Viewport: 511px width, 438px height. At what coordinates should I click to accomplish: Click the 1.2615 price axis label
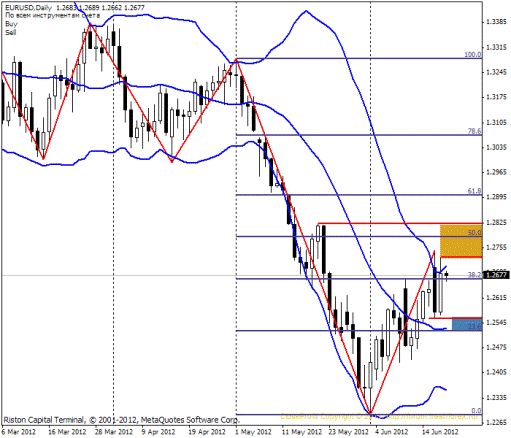pos(496,298)
